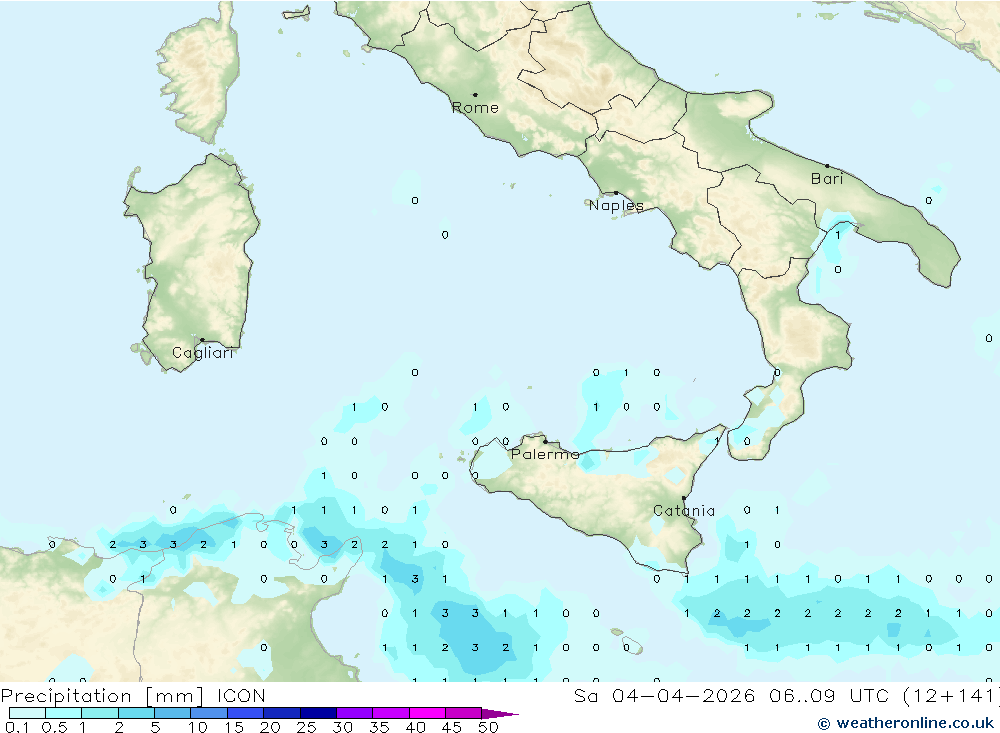Select the 25–30 mm legend swatch
This screenshot has width=1000, height=733.
pos(318,713)
